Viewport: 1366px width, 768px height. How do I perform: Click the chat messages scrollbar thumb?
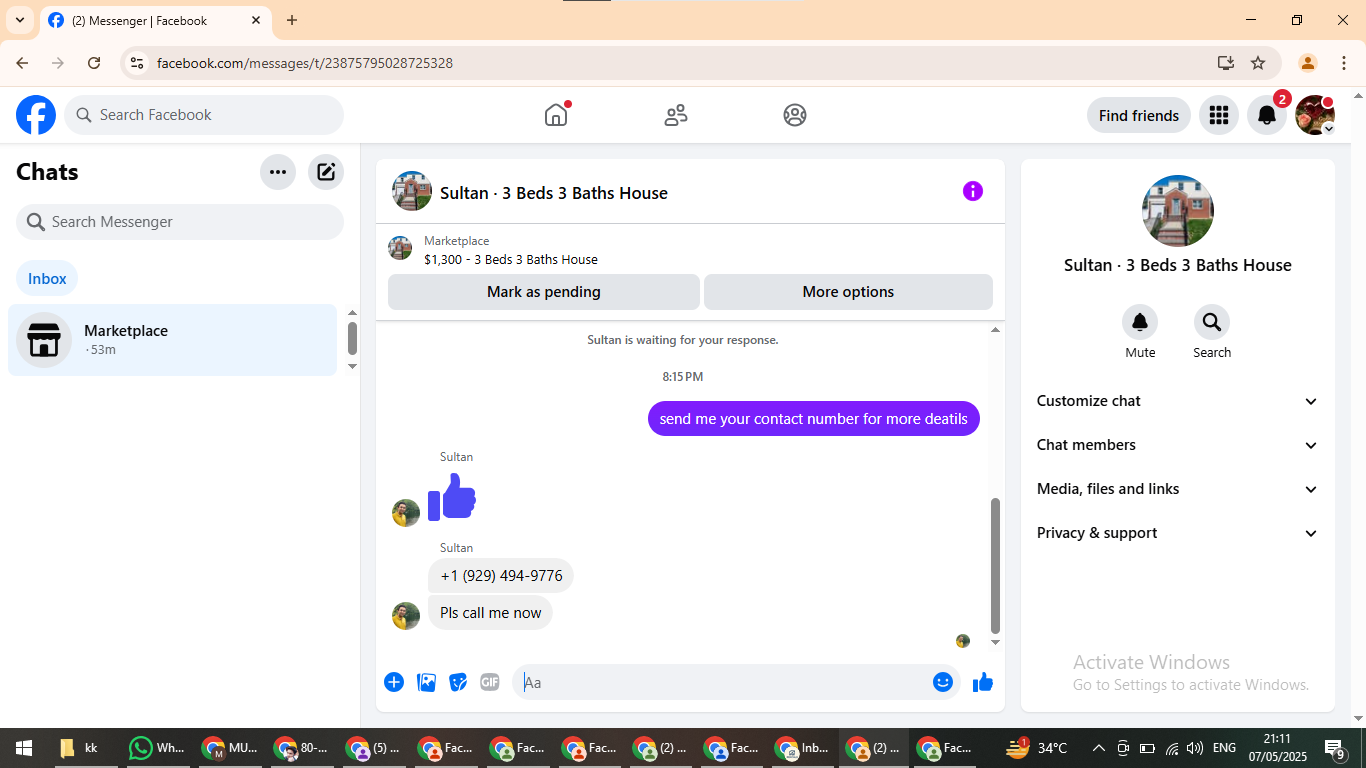[x=995, y=565]
